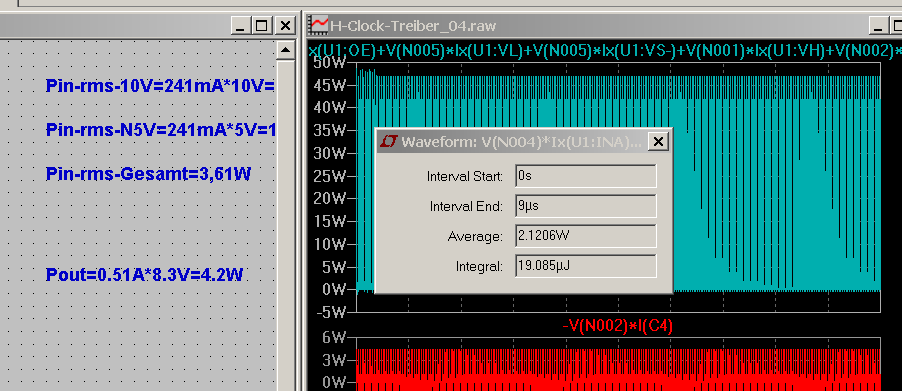Click the schematic vertical scrollbar track
This screenshot has width=902, height=391.
tap(285, 224)
